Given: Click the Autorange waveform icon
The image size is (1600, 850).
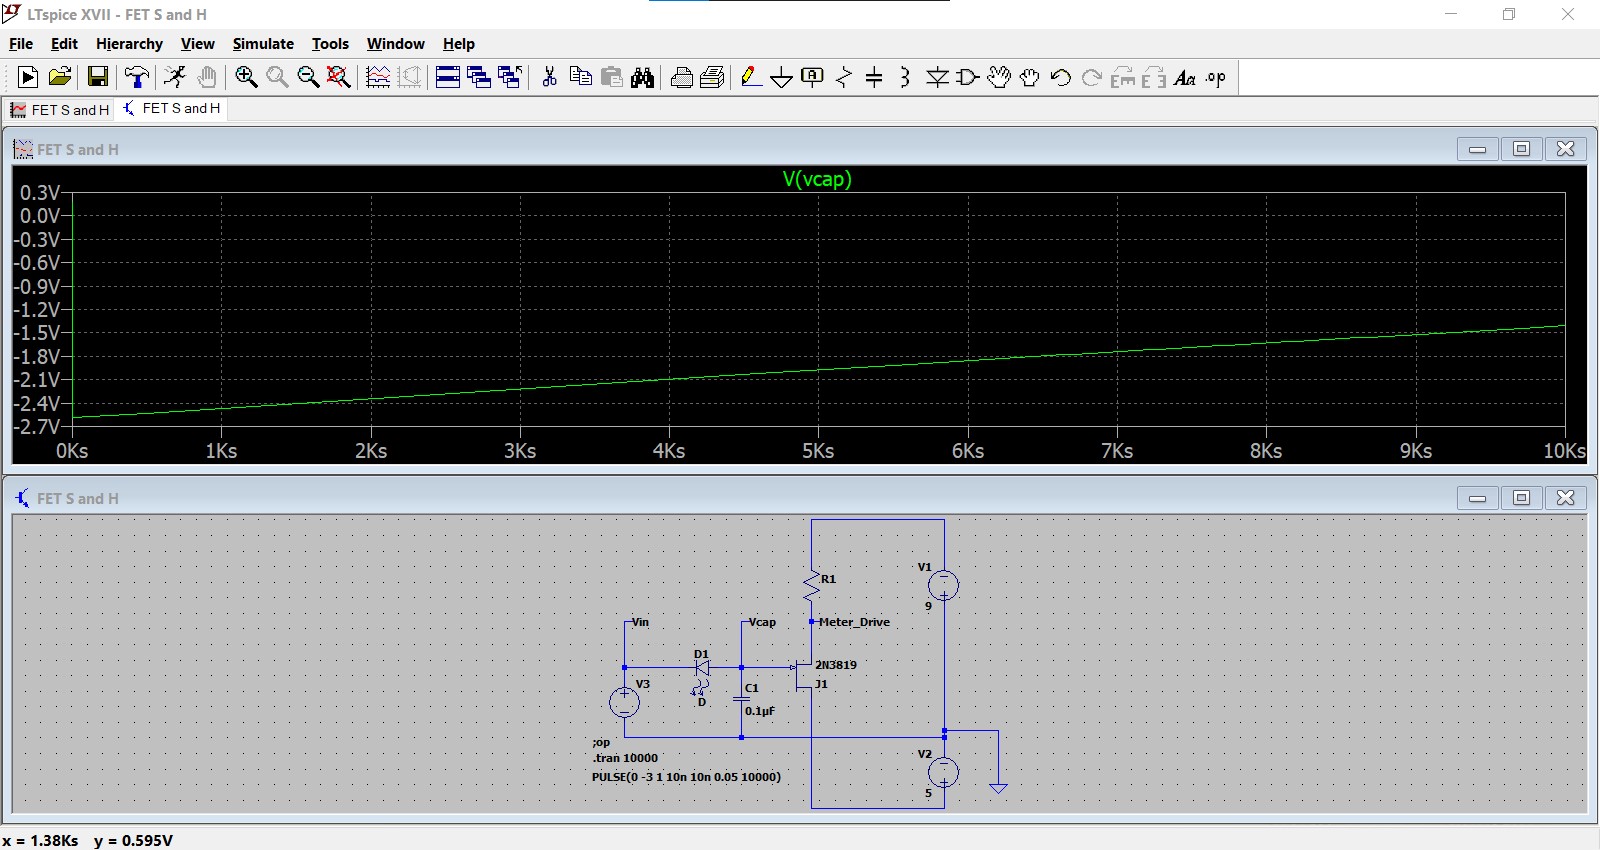Looking at the screenshot, I should (378, 77).
